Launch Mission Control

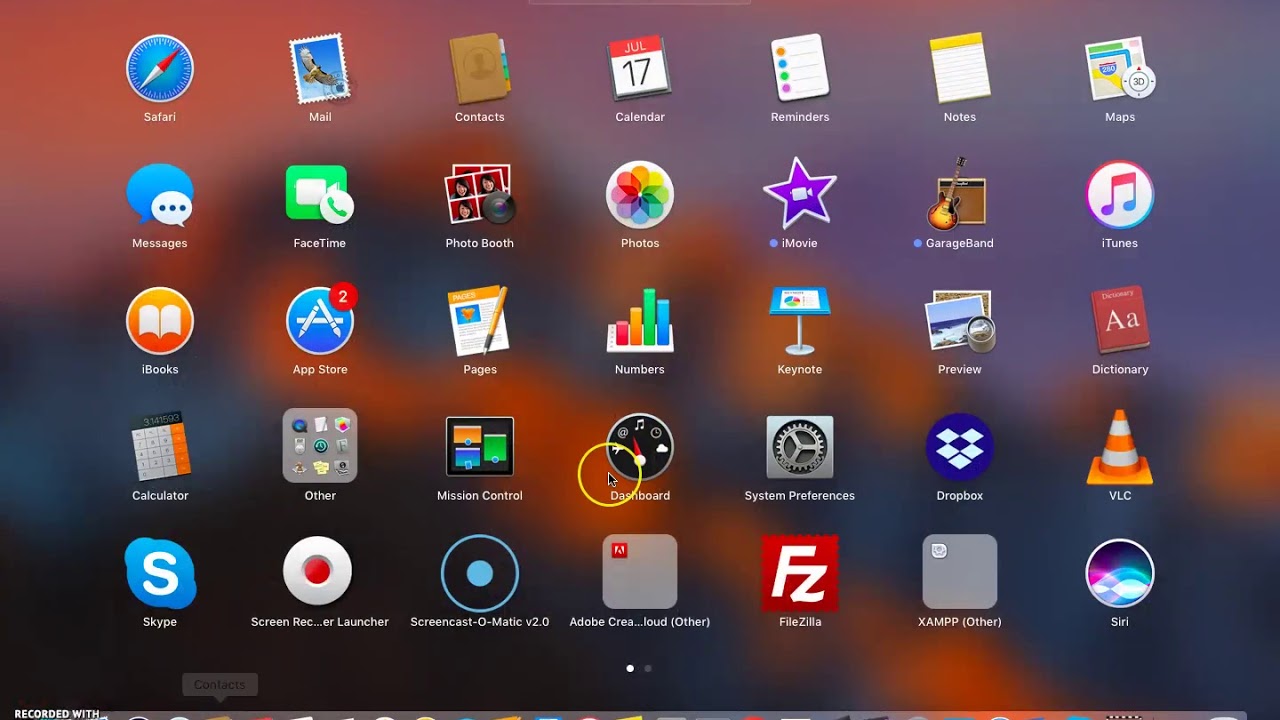(480, 447)
